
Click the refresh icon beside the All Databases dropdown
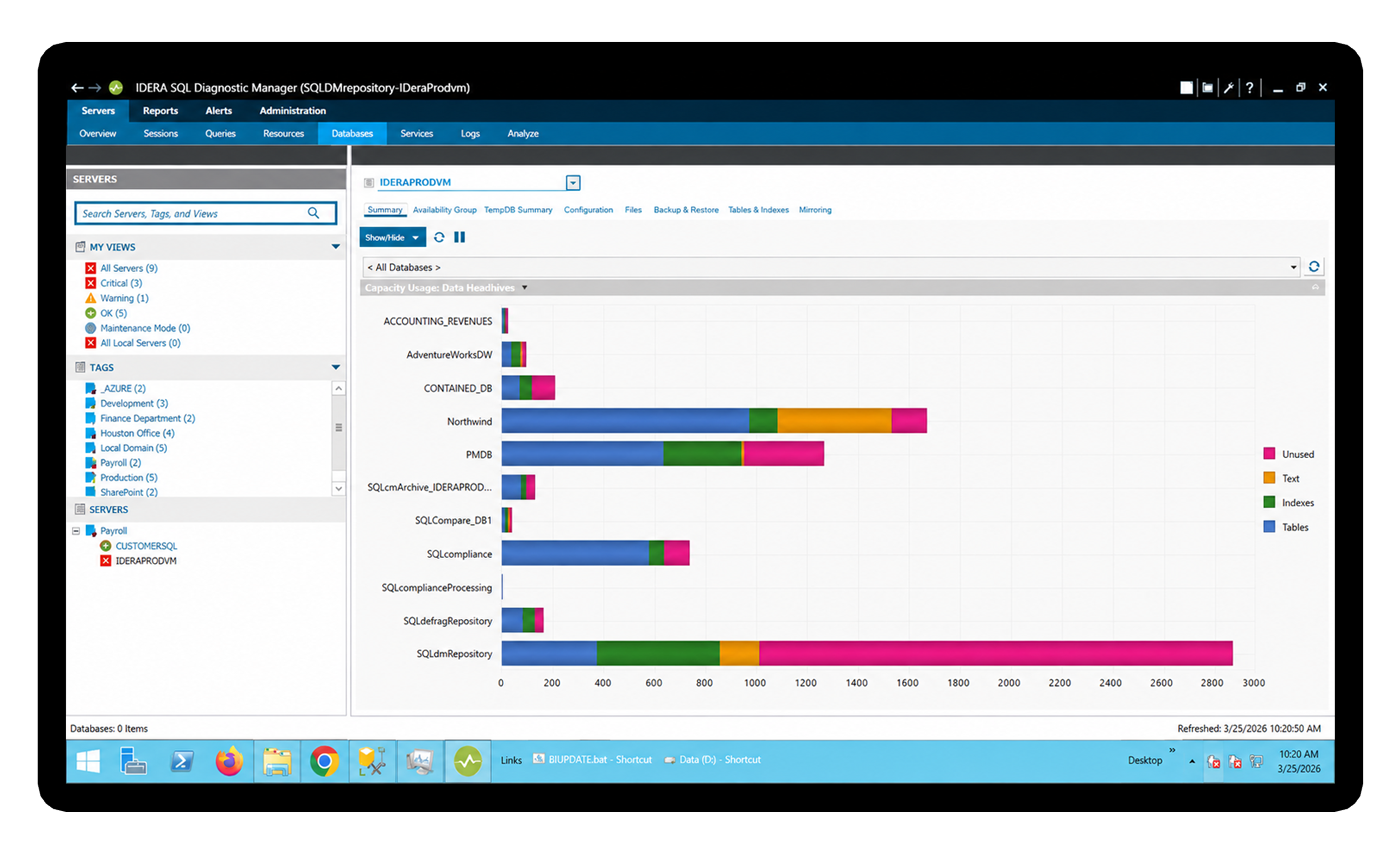coord(1315,267)
